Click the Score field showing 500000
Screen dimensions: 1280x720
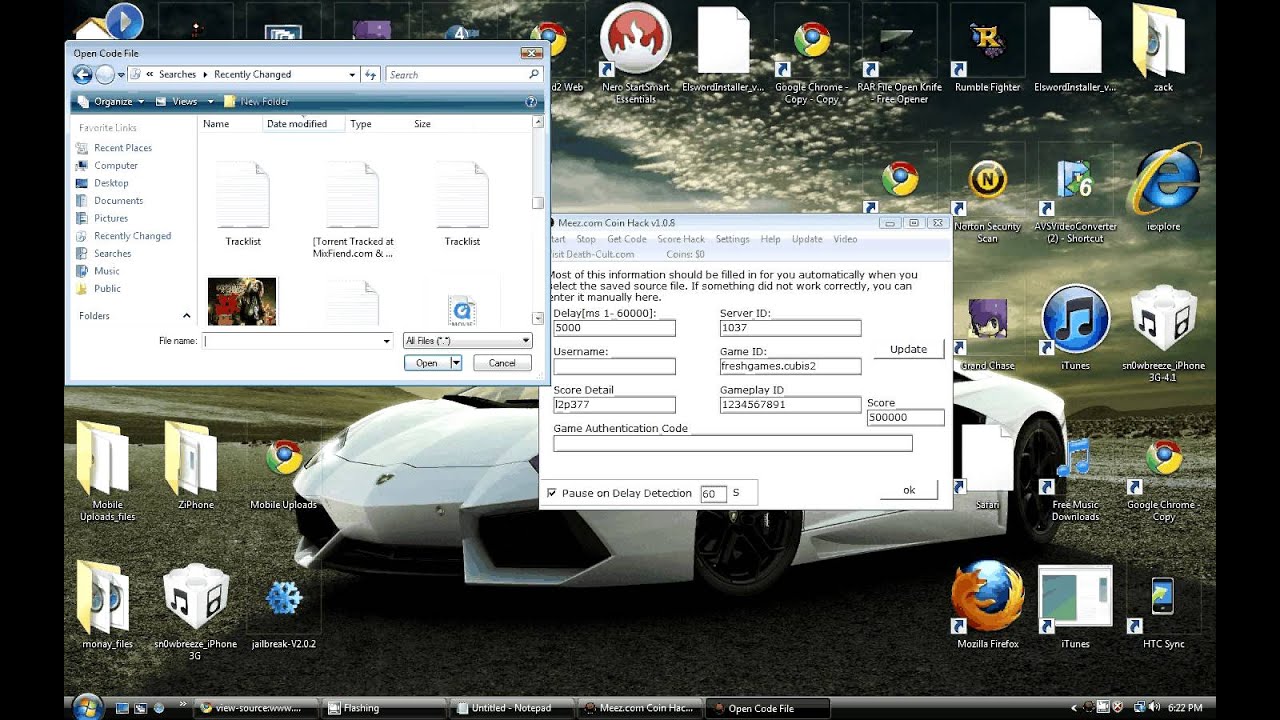906,417
